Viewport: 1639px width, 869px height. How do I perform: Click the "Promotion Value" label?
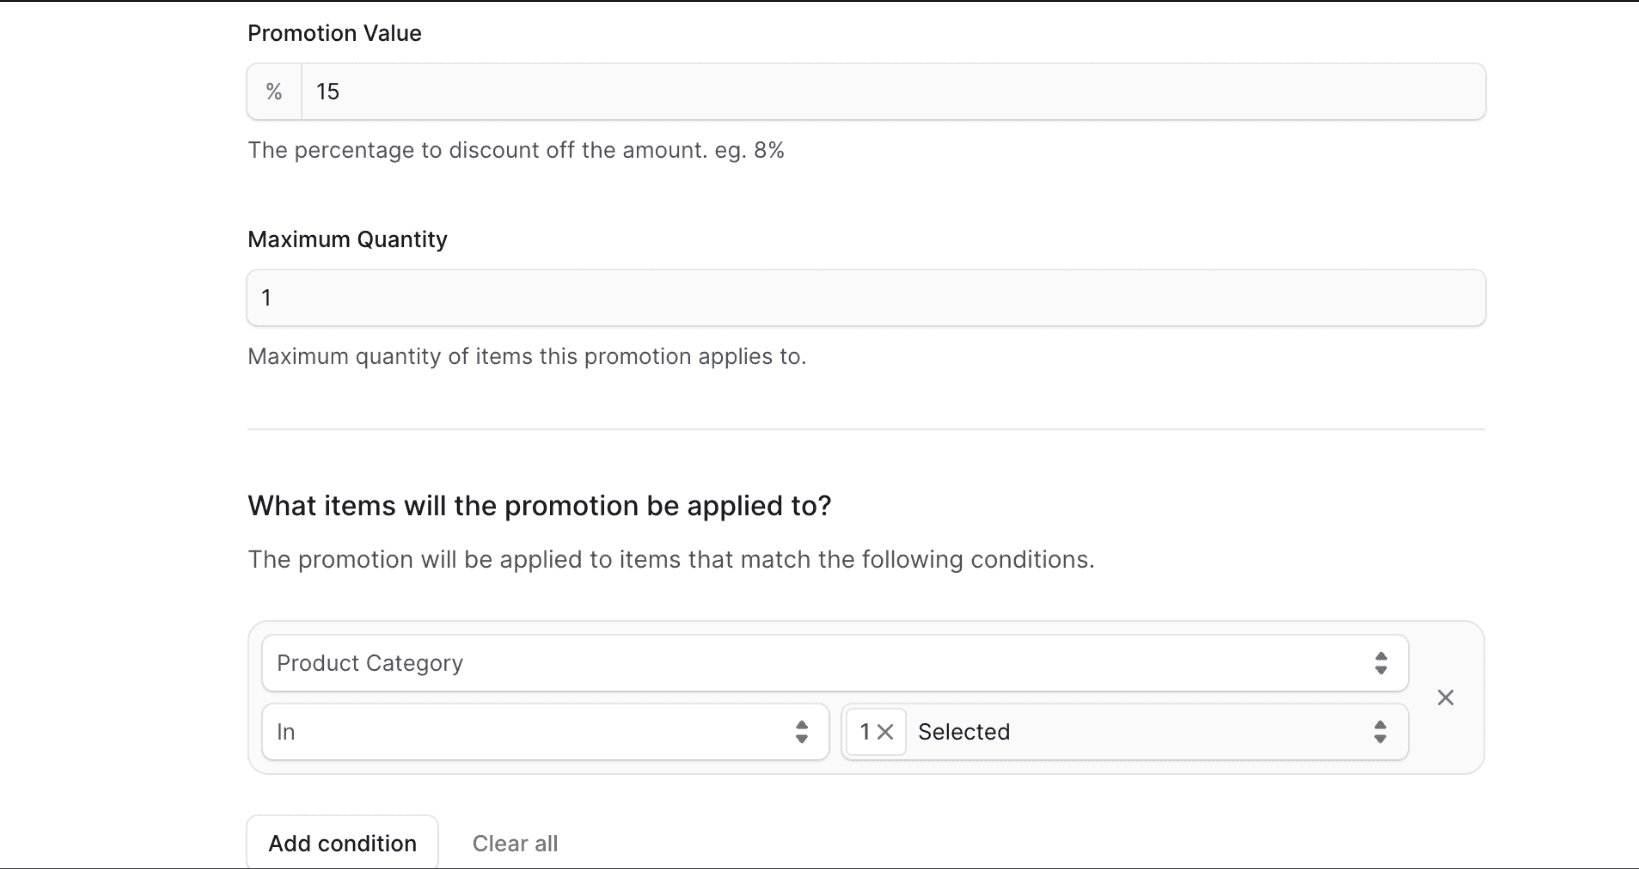[x=334, y=33]
